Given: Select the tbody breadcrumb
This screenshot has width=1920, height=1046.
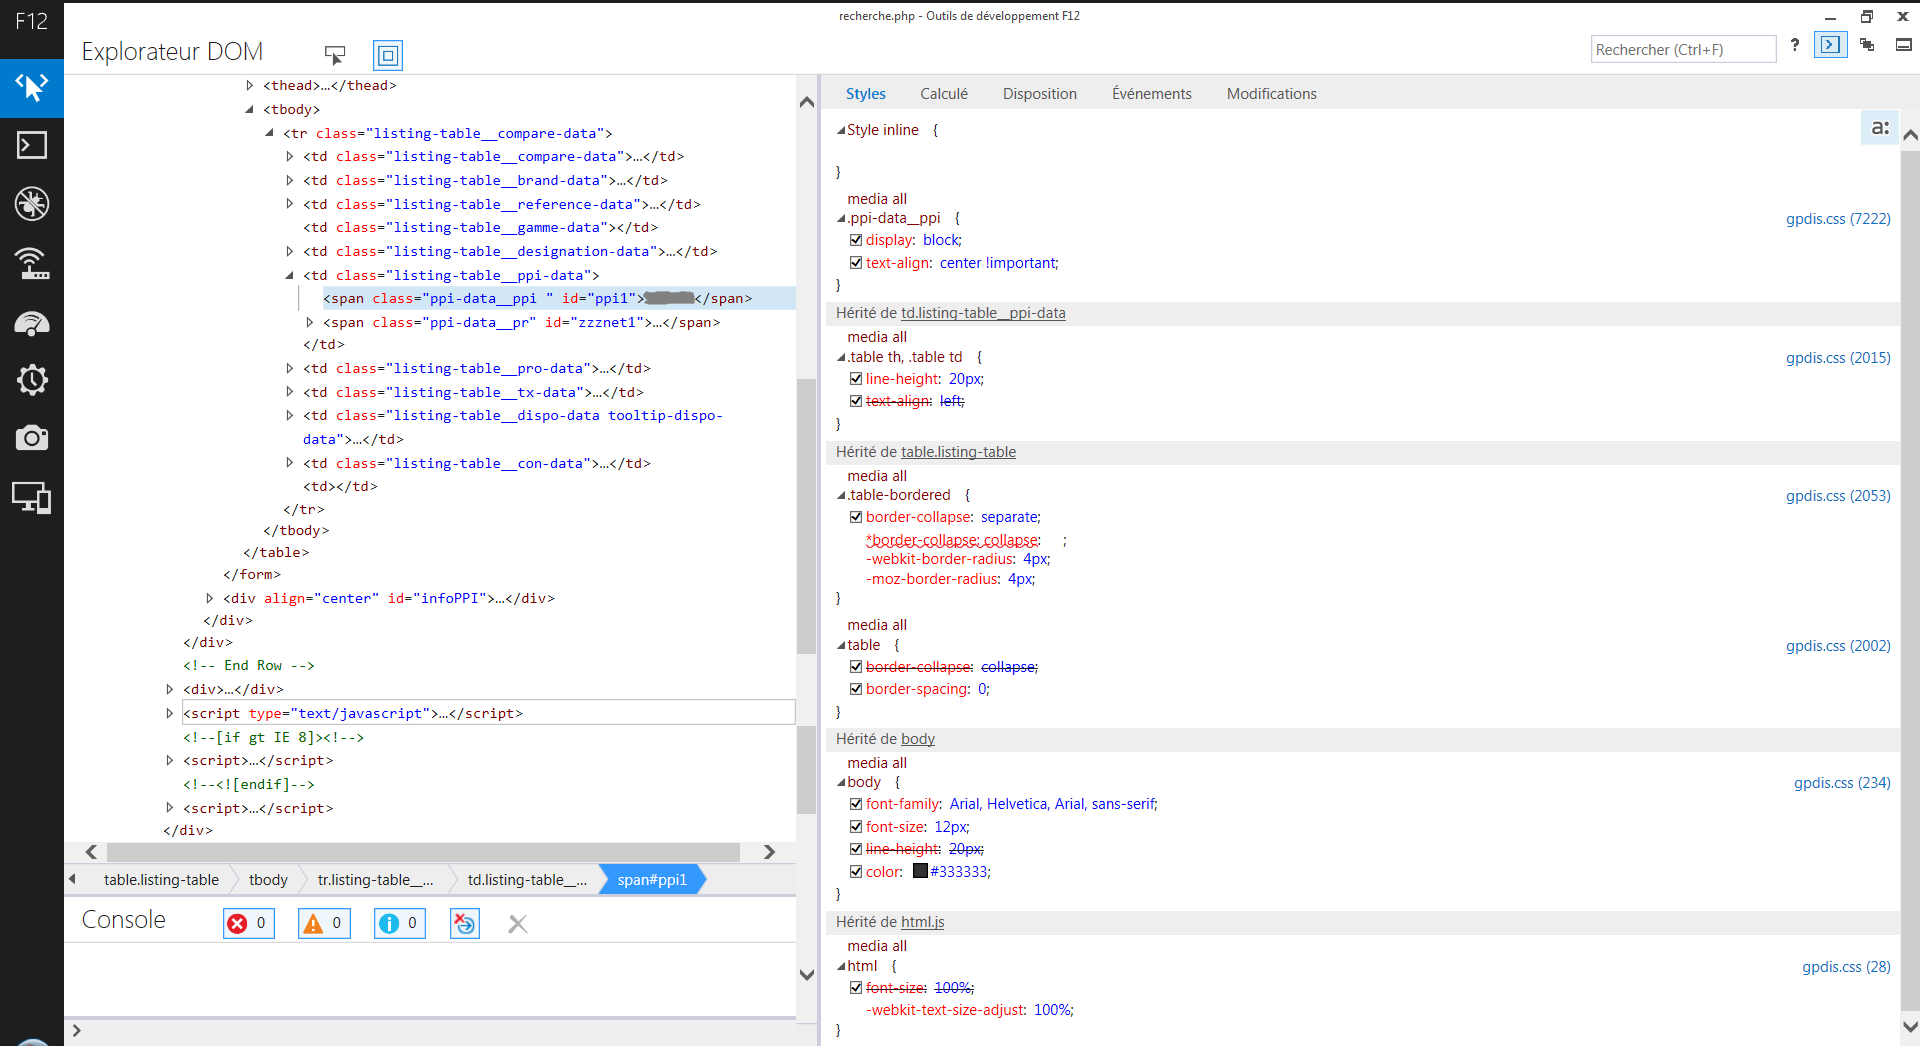Looking at the screenshot, I should 268,880.
